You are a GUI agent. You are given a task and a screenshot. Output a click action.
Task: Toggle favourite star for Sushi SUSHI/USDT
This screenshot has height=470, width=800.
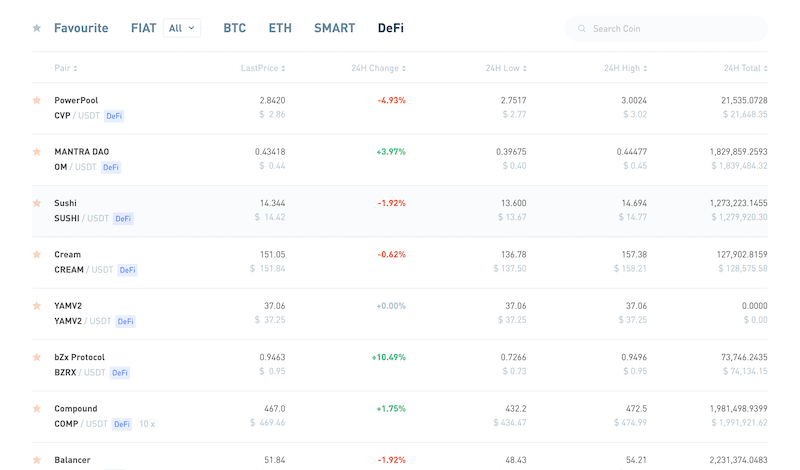point(37,203)
